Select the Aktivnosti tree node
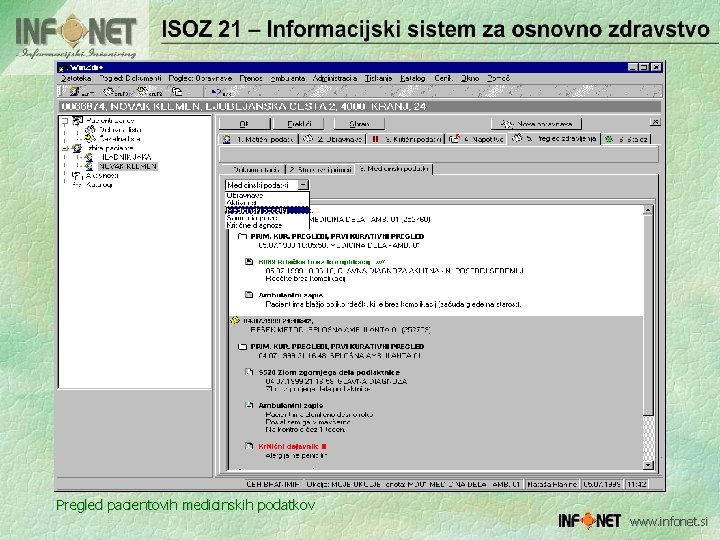Image resolution: width=720 pixels, height=540 pixels. [x=102, y=175]
